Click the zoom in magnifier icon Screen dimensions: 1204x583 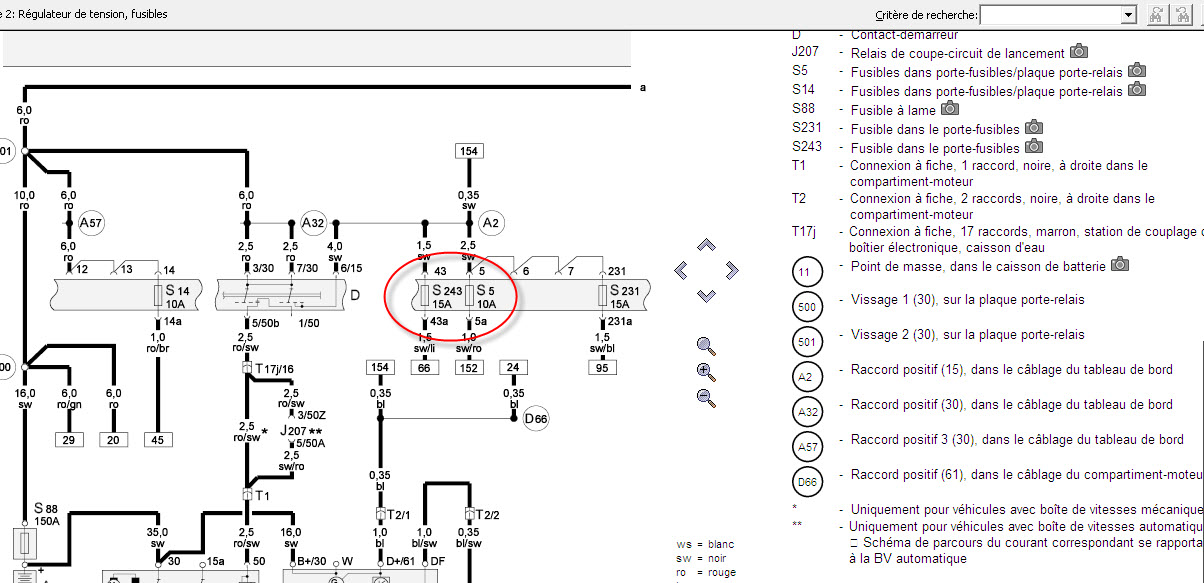point(706,372)
